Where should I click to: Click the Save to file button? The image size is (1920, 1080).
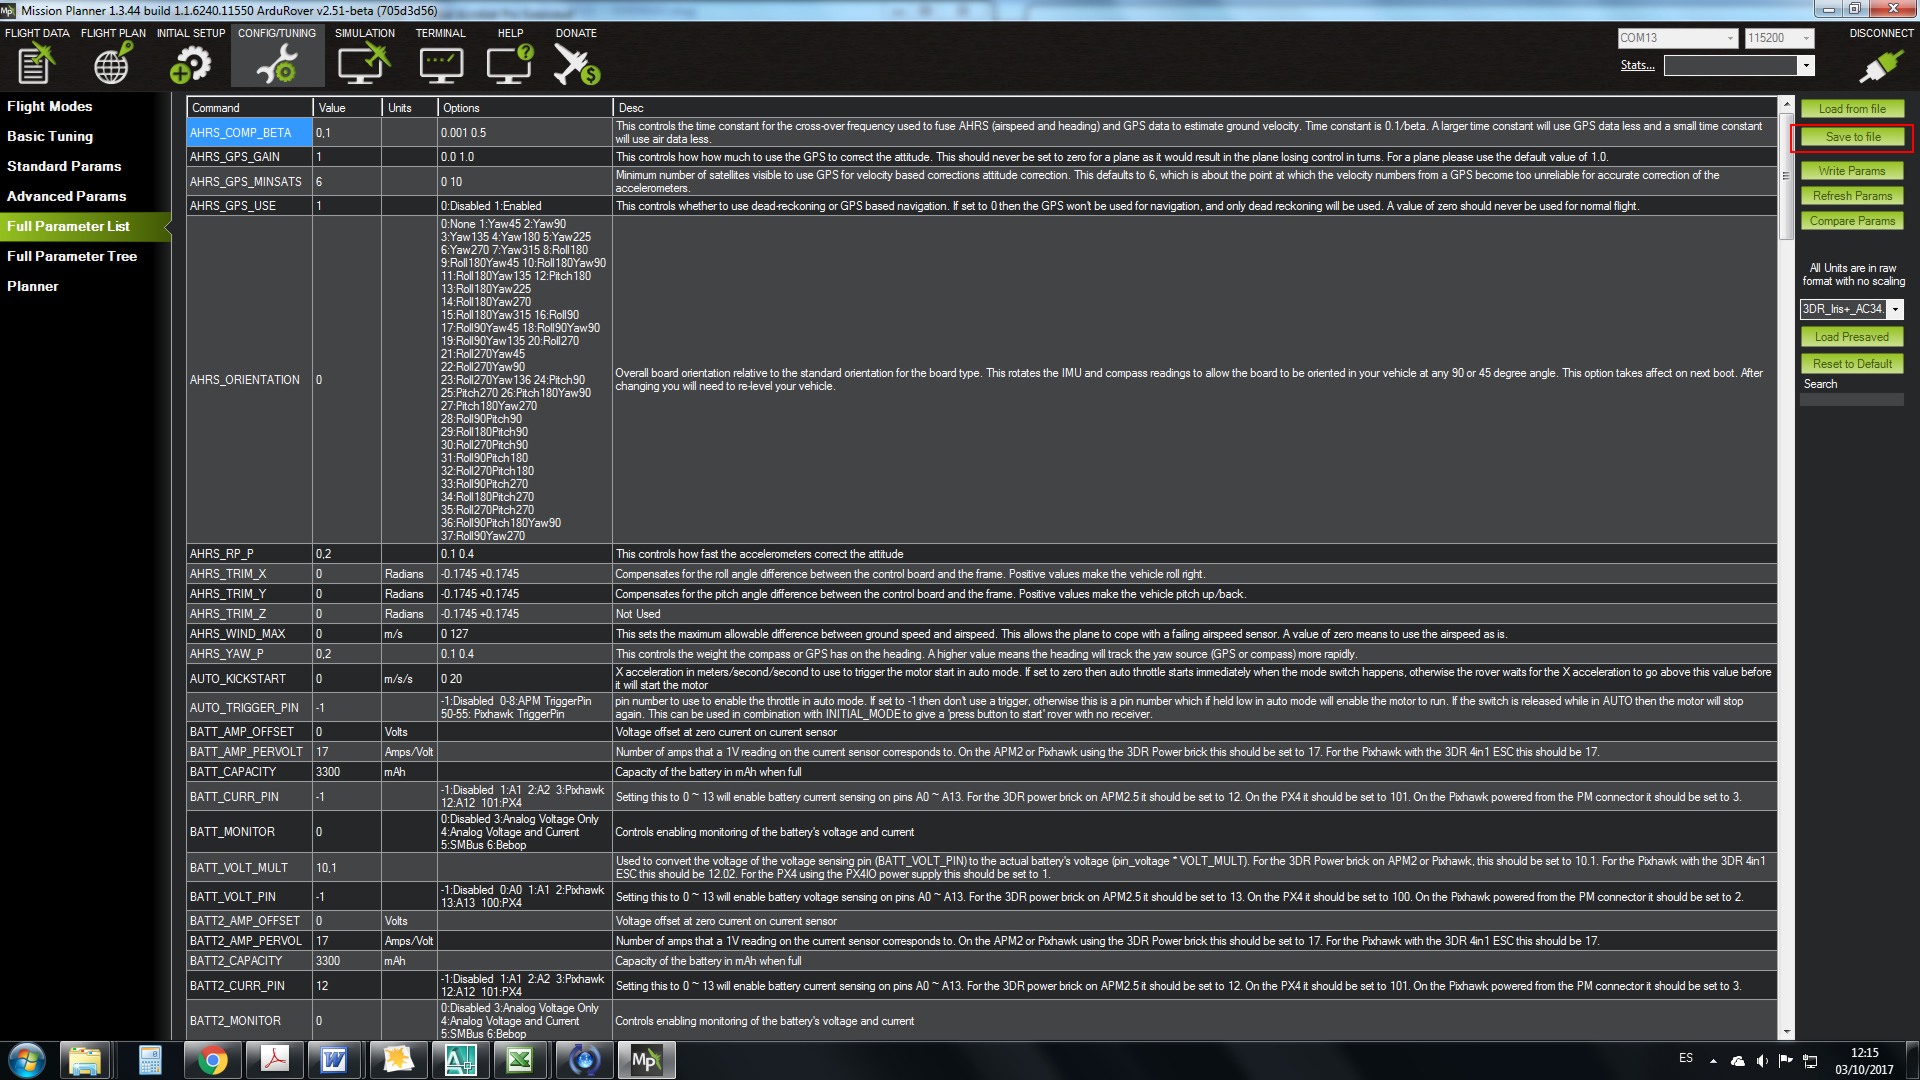[x=1852, y=137]
